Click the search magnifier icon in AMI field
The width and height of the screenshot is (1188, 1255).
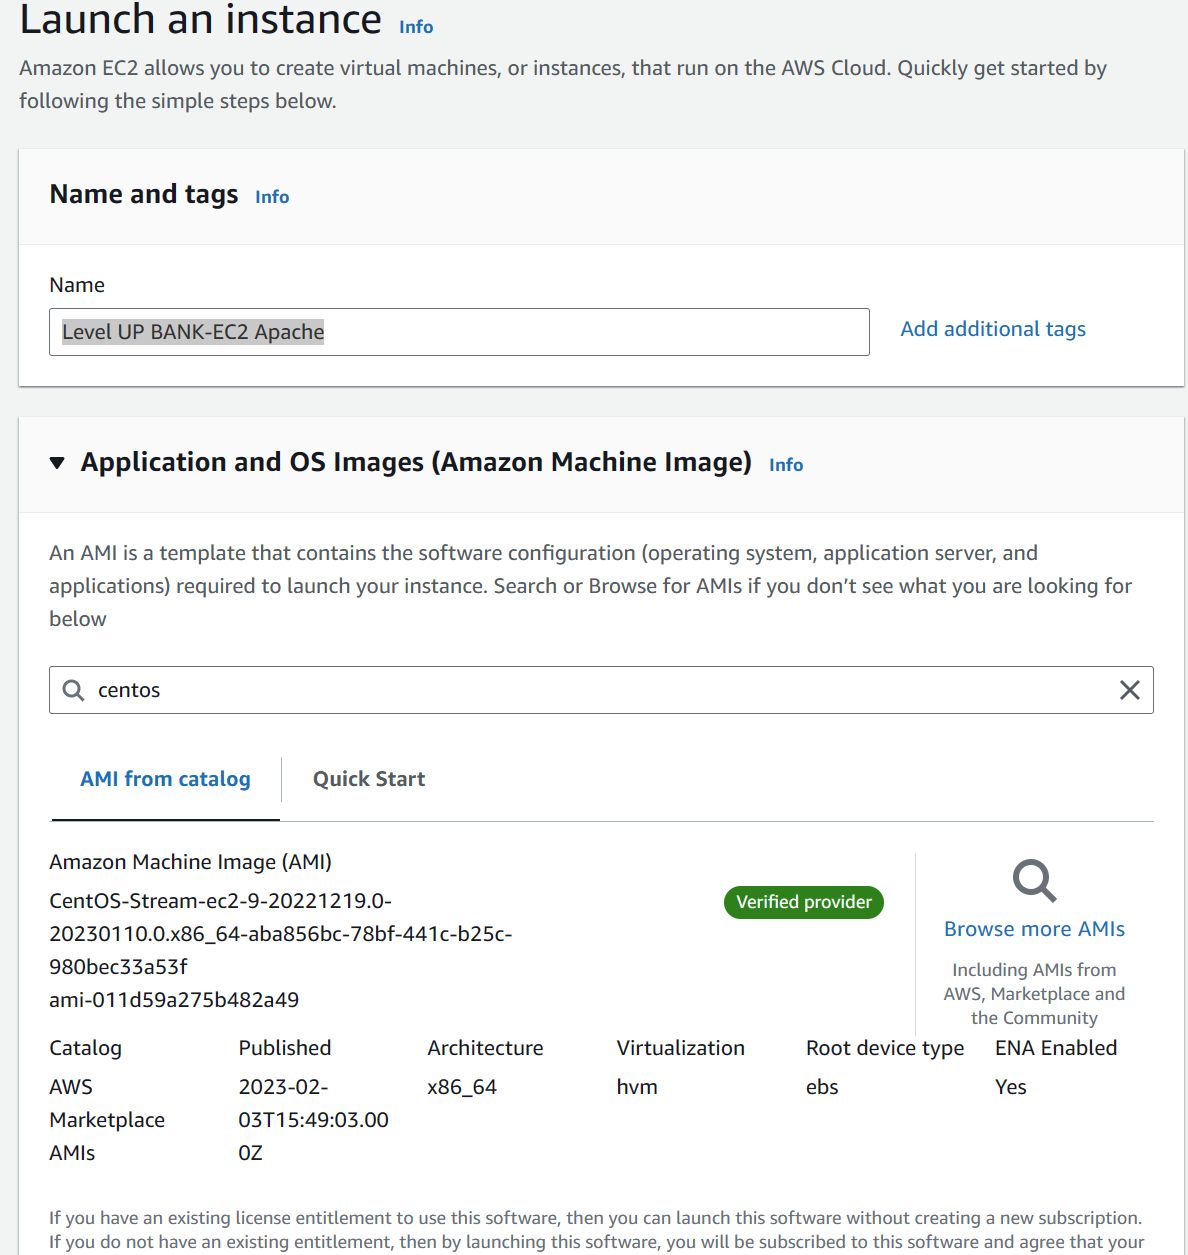click(74, 690)
